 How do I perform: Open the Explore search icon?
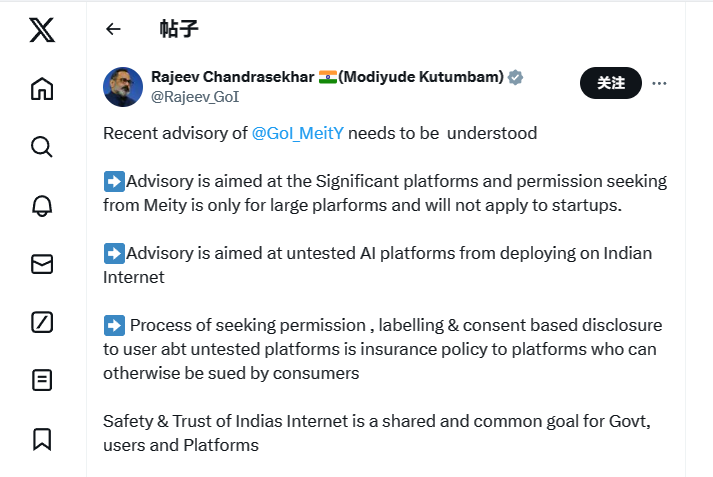click(x=42, y=147)
